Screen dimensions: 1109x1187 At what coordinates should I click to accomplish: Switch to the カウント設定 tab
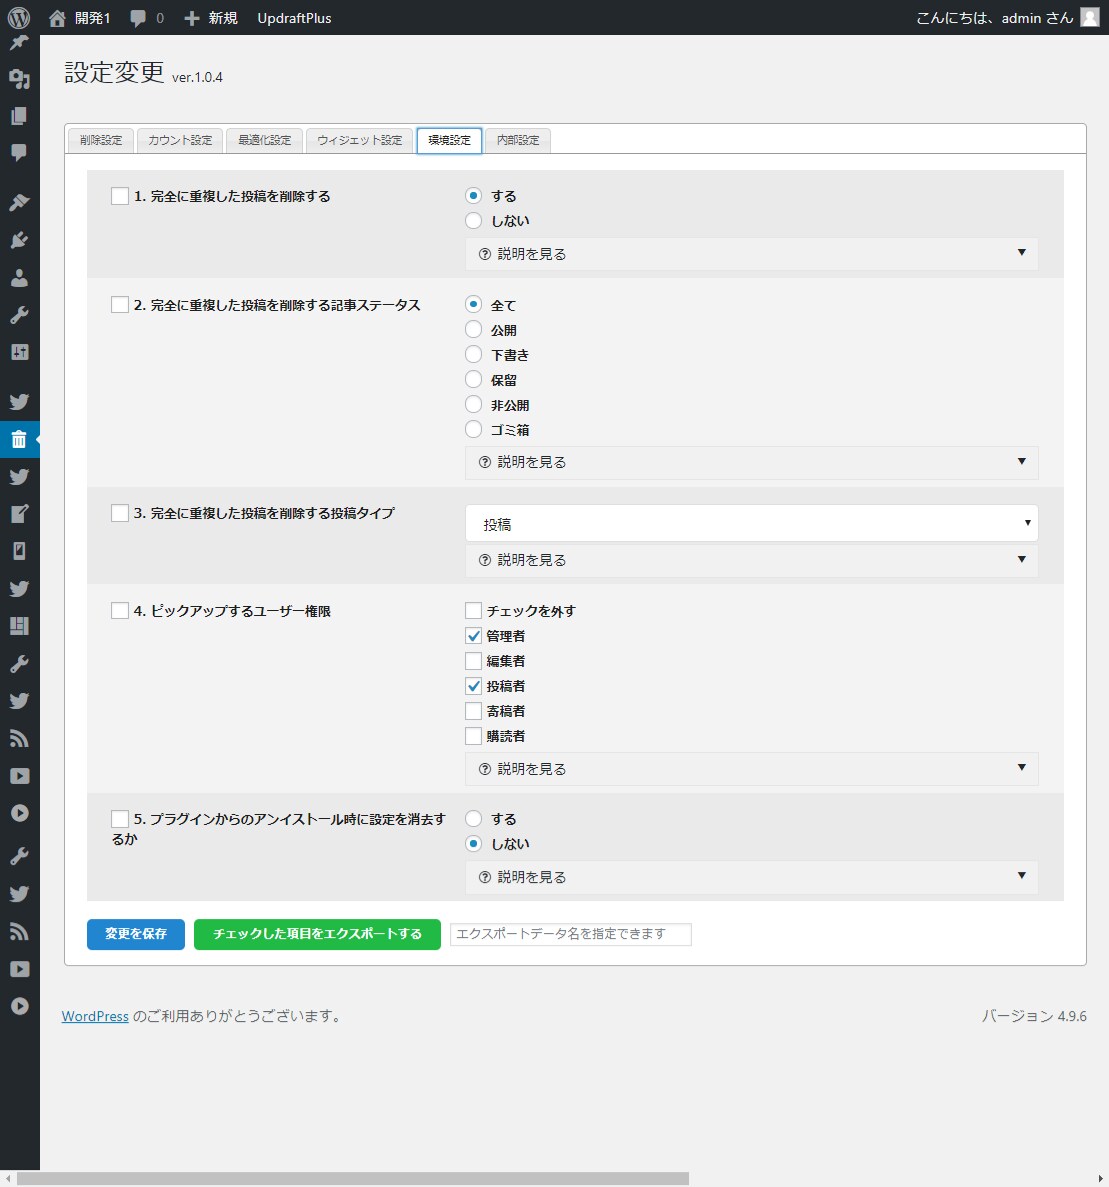(180, 140)
